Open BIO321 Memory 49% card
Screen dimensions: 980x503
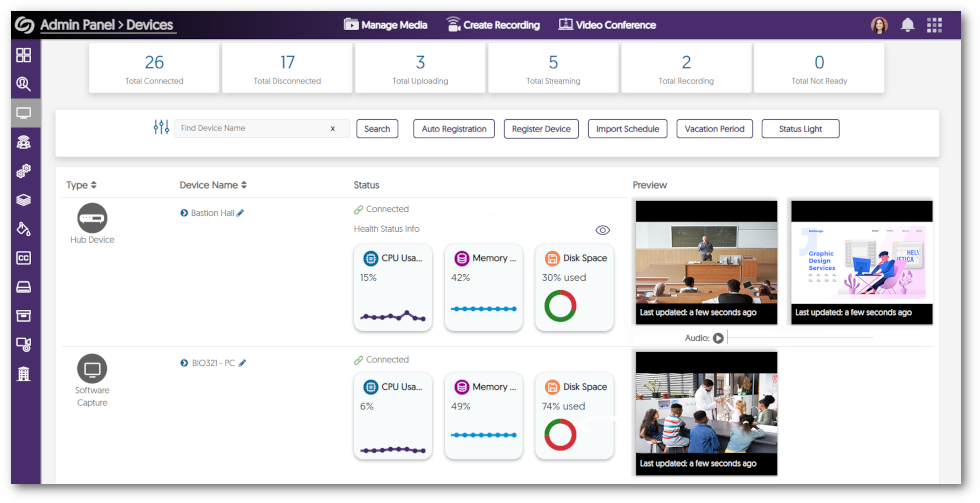point(484,416)
